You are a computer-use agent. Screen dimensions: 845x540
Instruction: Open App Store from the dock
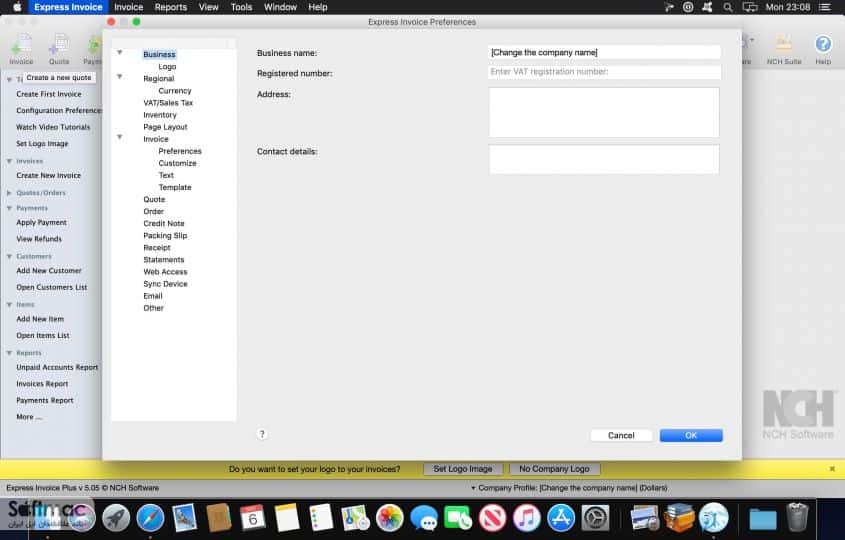(561, 518)
